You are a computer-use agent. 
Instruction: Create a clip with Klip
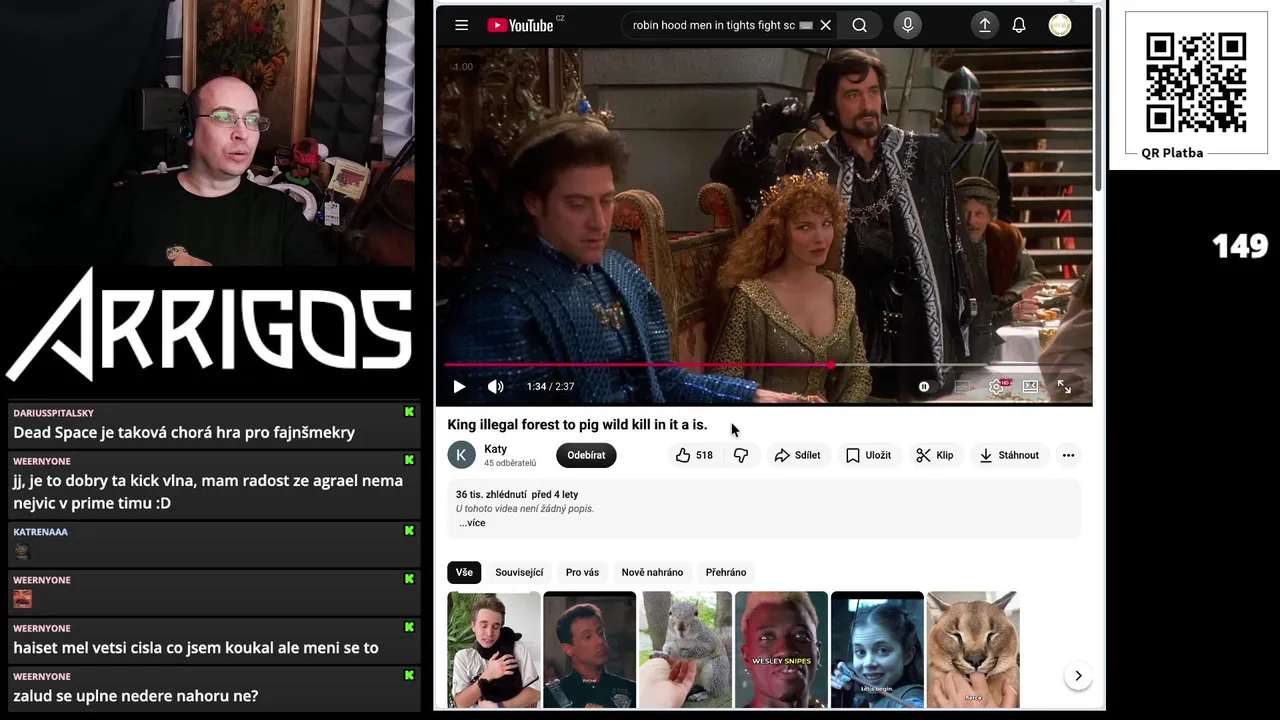click(935, 455)
